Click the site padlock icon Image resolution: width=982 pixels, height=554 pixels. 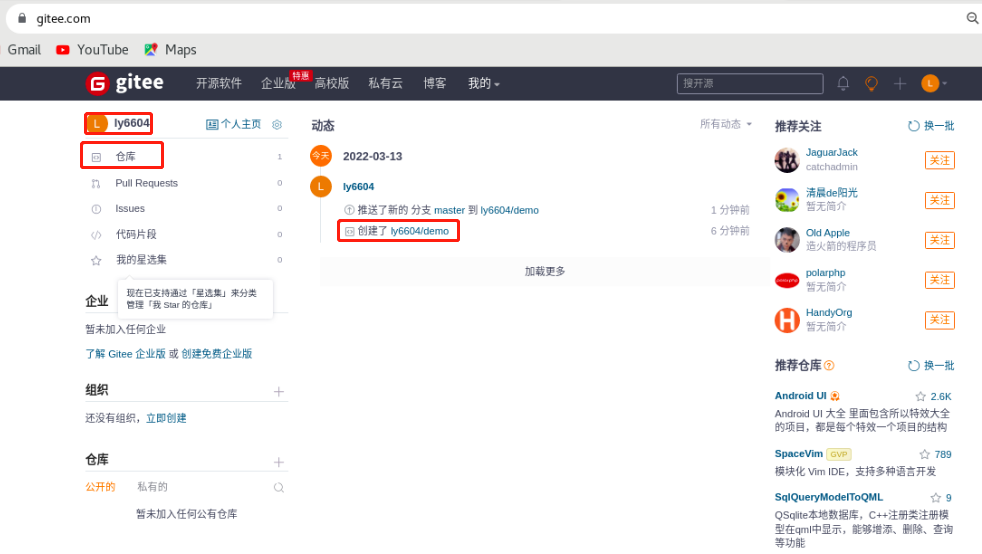tap(22, 18)
